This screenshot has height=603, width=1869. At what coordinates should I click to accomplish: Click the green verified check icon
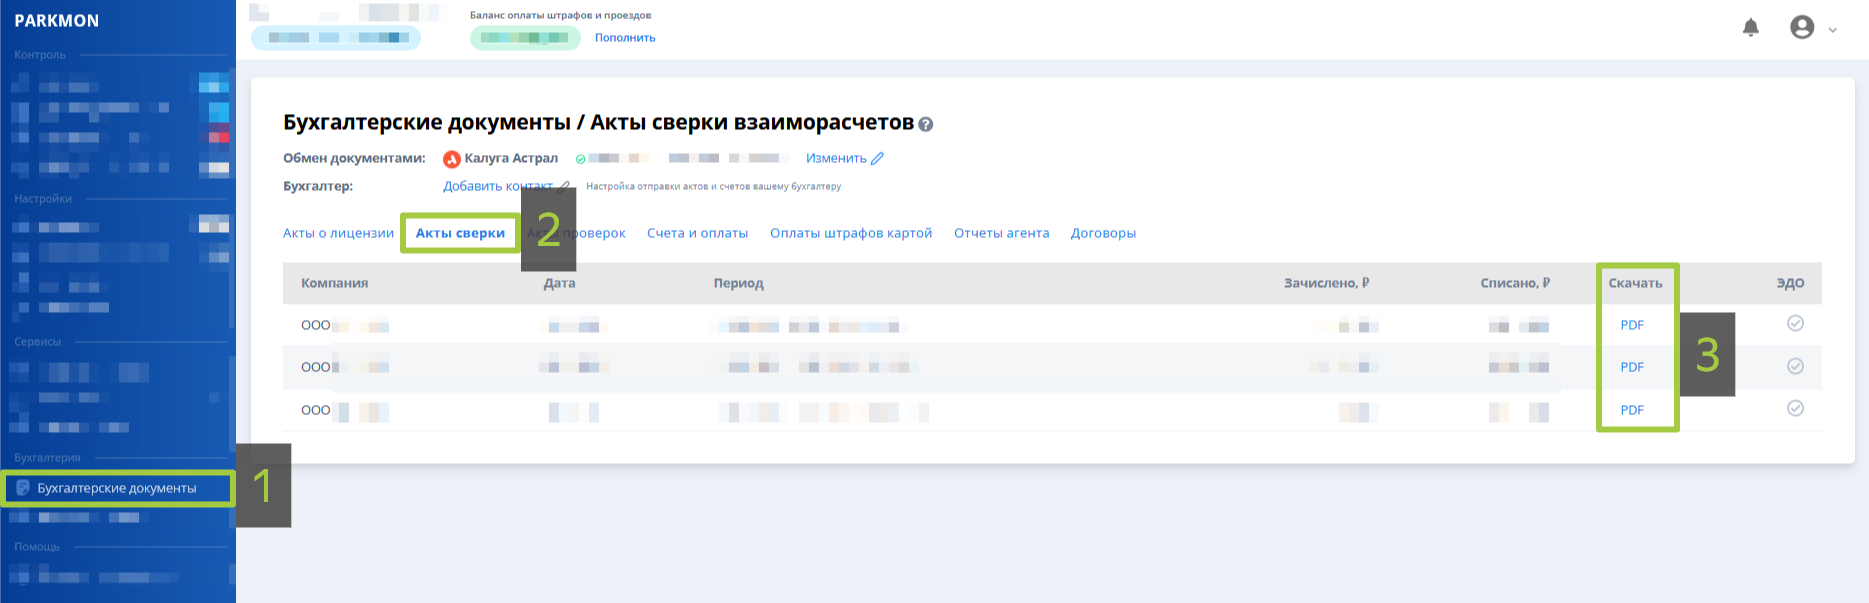click(x=580, y=159)
